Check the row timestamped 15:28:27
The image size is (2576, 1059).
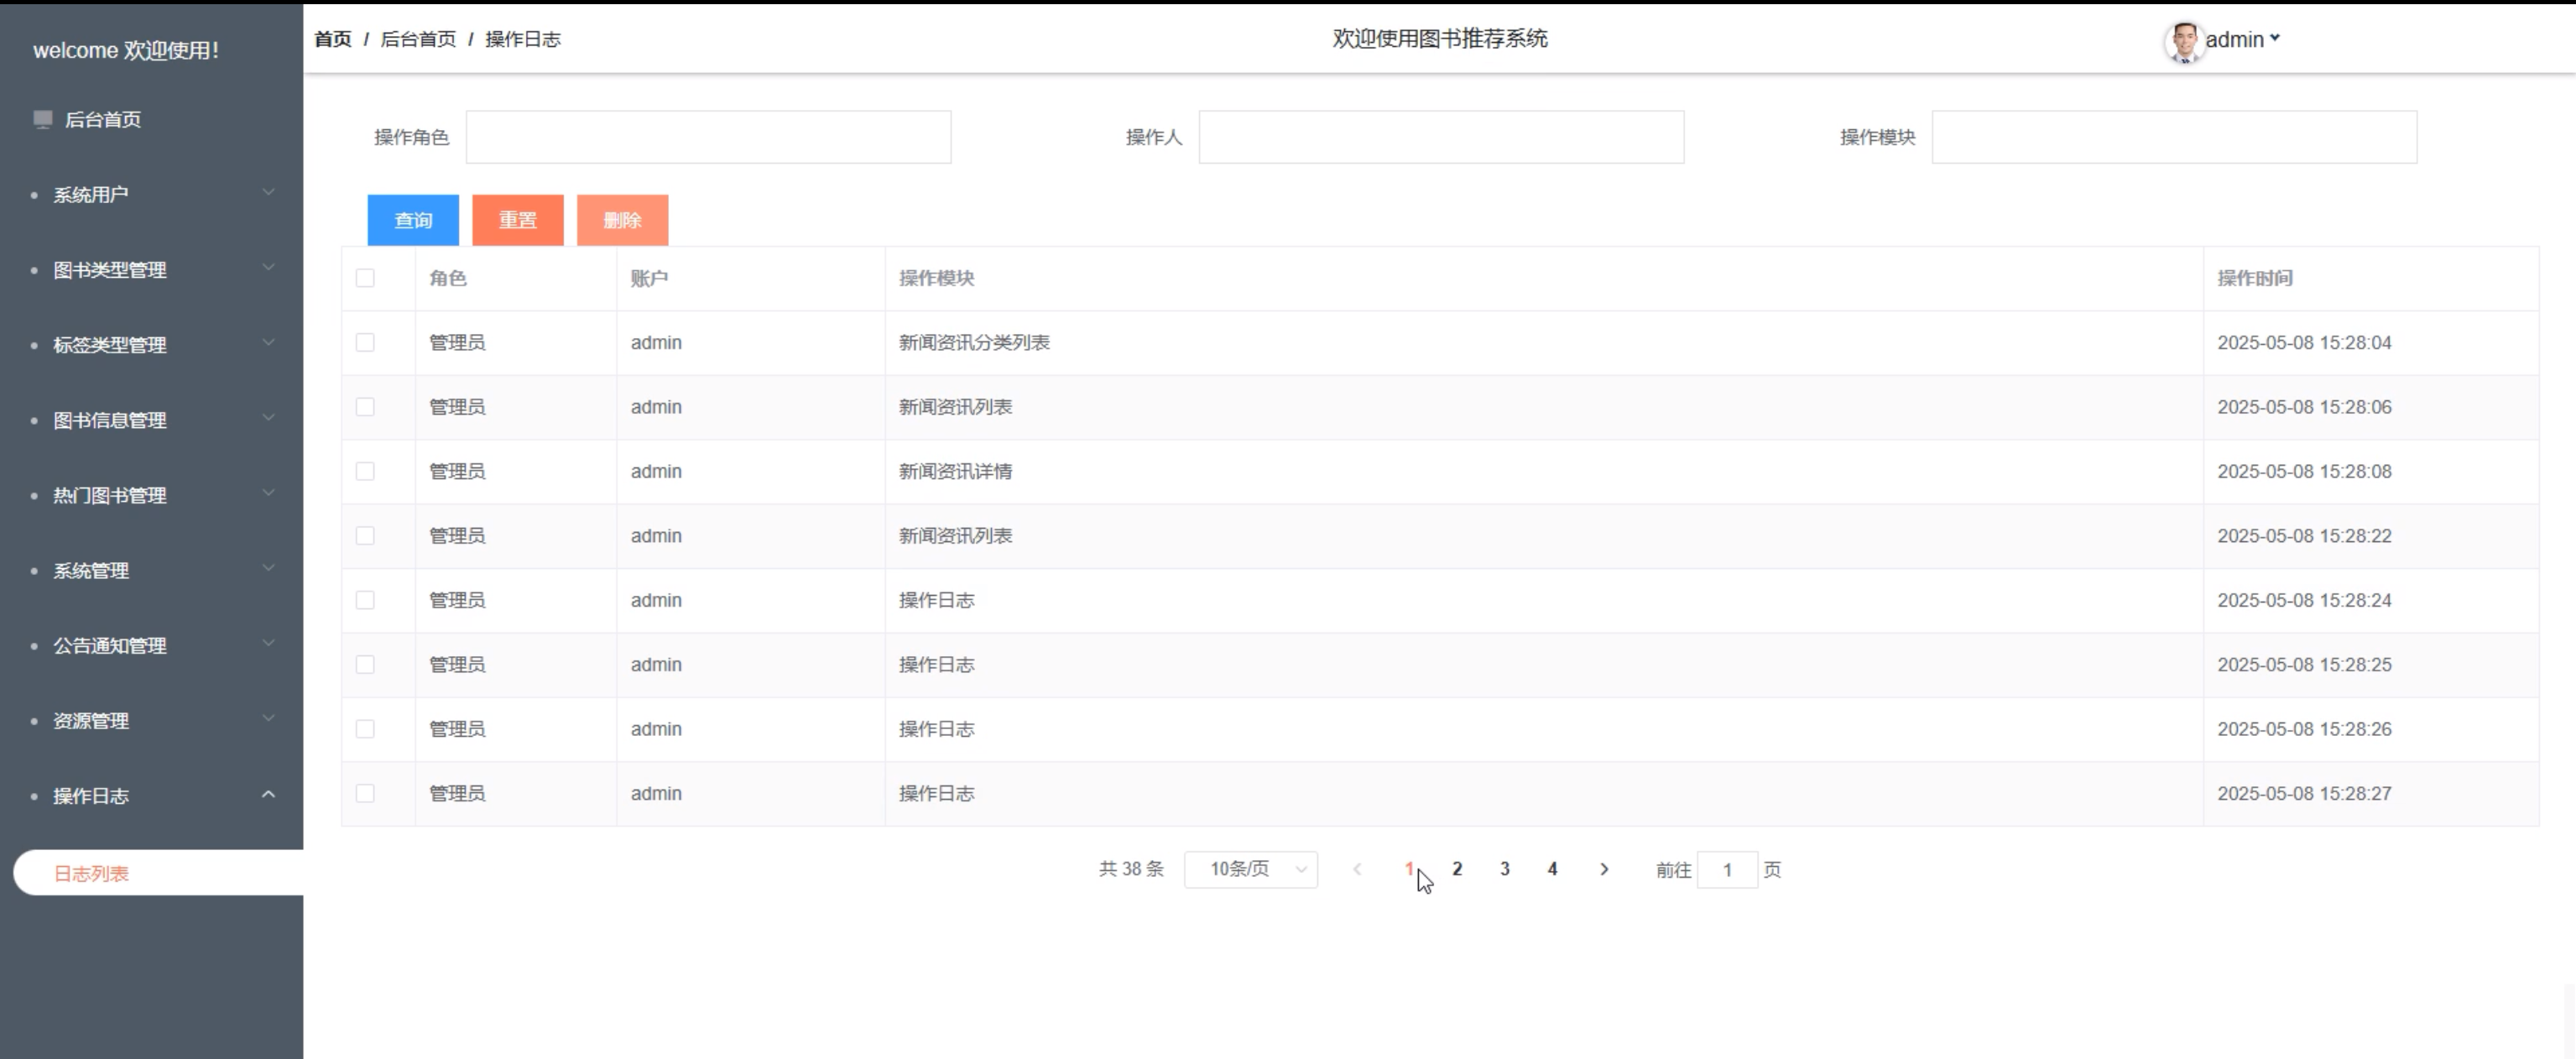coord(365,793)
